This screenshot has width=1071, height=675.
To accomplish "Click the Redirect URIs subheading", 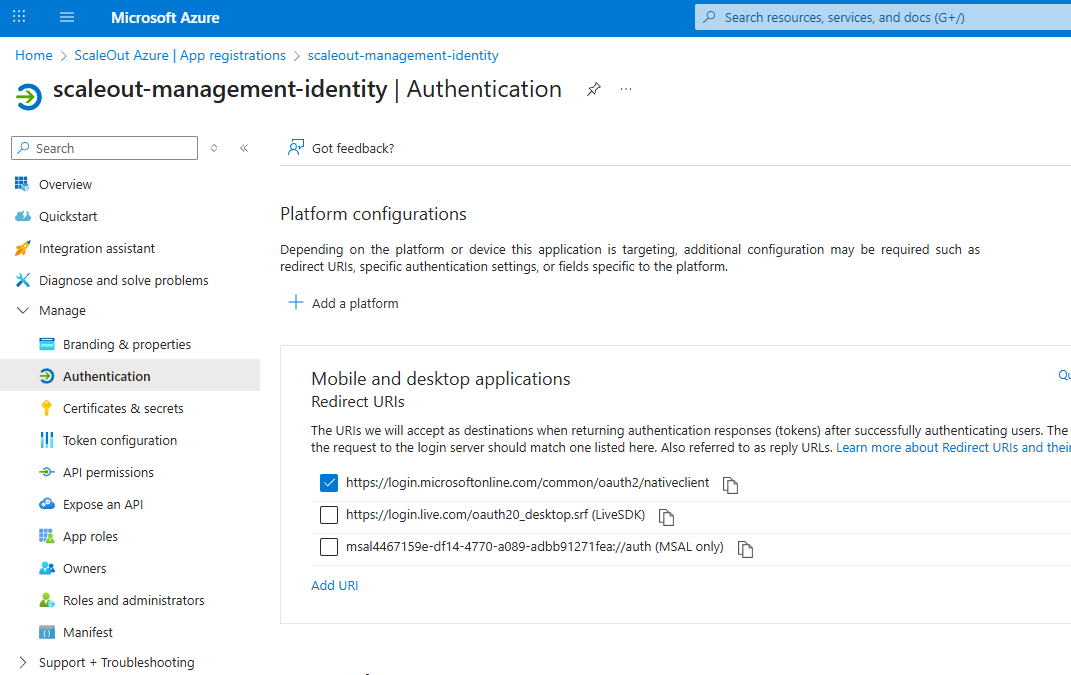I will pos(358,402).
